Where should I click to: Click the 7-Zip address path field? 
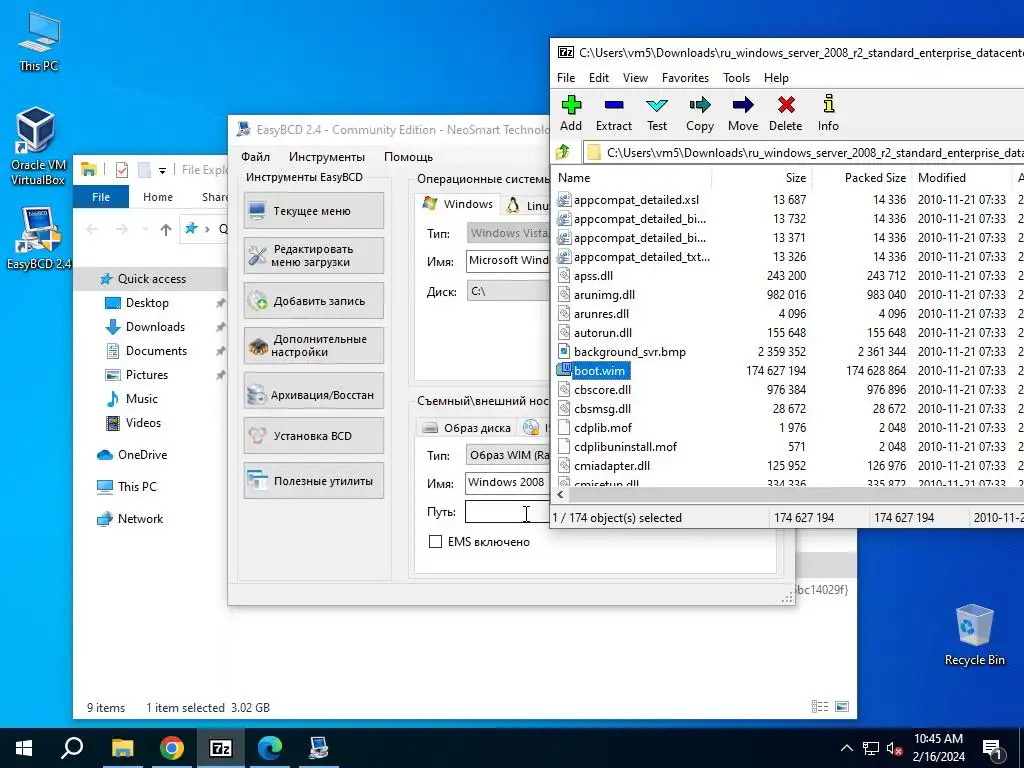click(x=803, y=153)
